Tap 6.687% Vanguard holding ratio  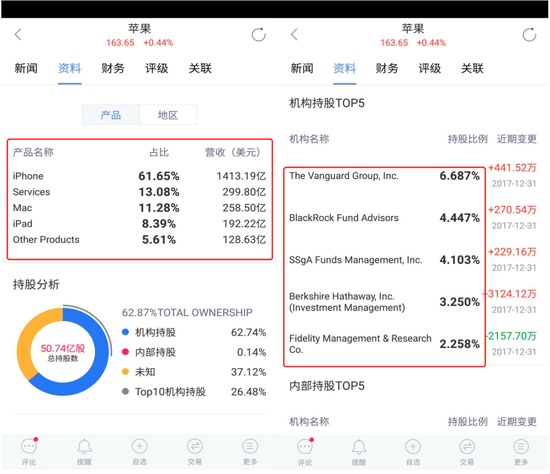(460, 176)
